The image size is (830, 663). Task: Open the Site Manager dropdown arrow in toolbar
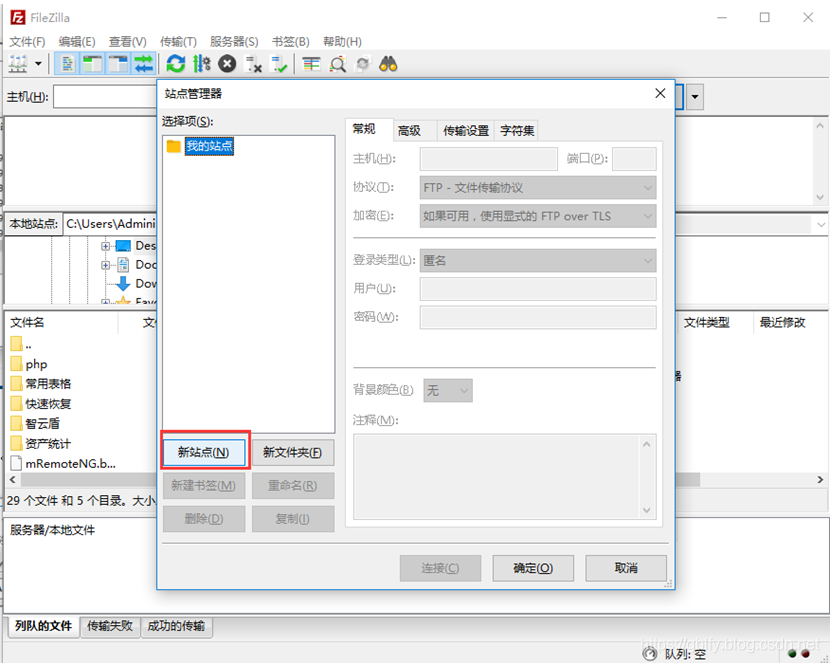pyautogui.click(x=38, y=65)
